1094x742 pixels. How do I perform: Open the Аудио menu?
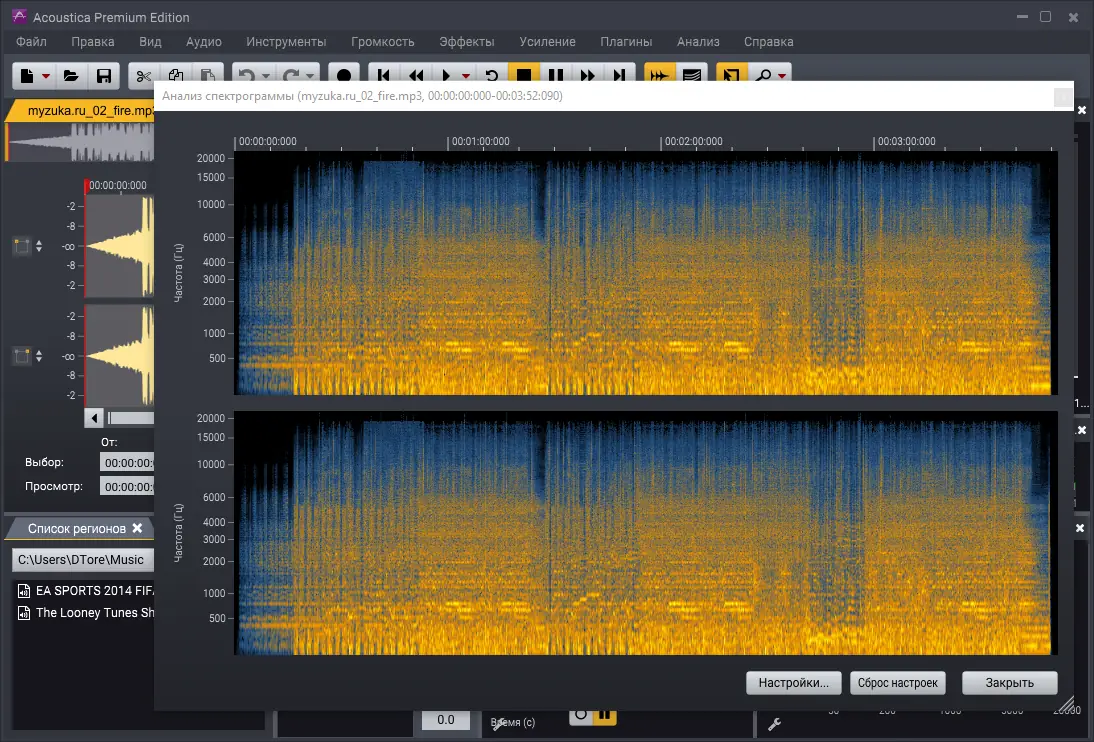coord(204,42)
